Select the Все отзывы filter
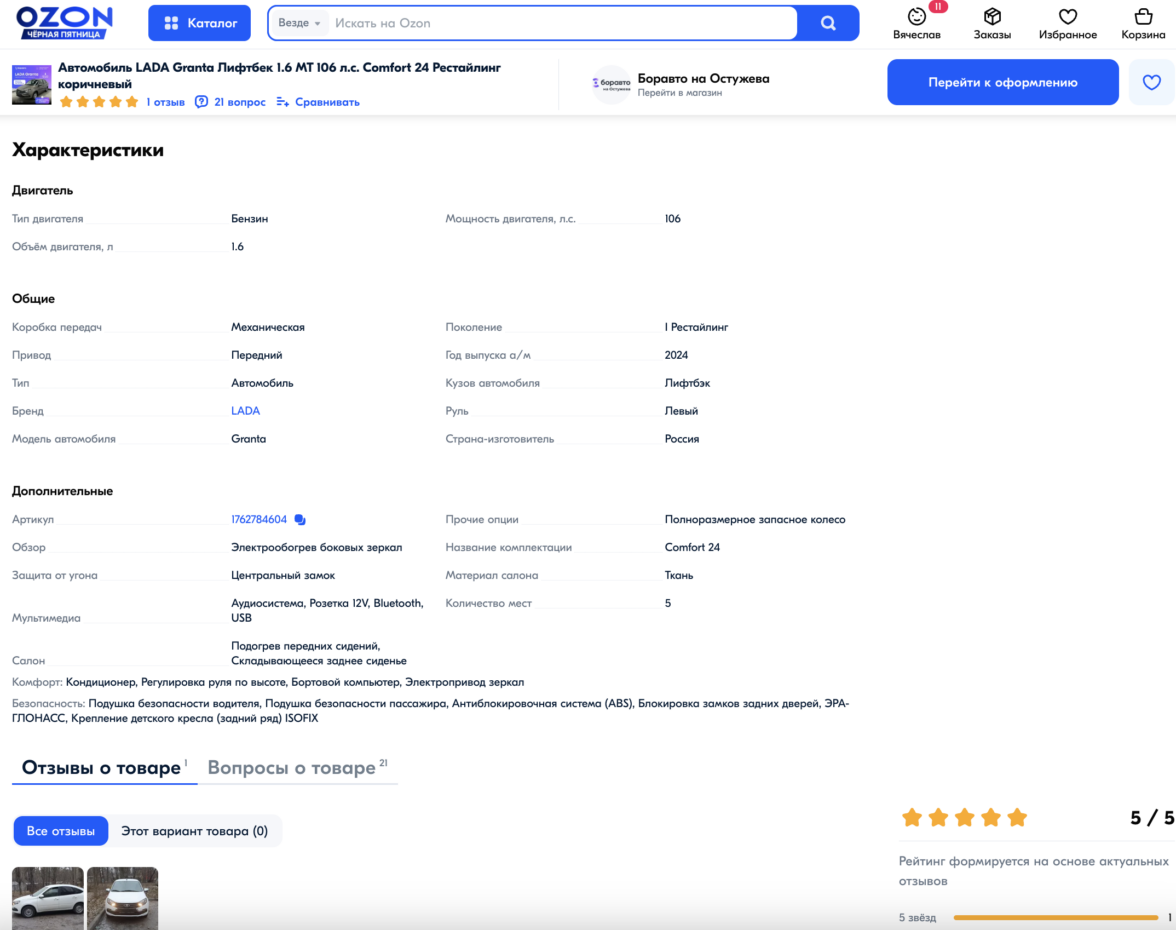The height and width of the screenshot is (930, 1176). [x=61, y=831]
